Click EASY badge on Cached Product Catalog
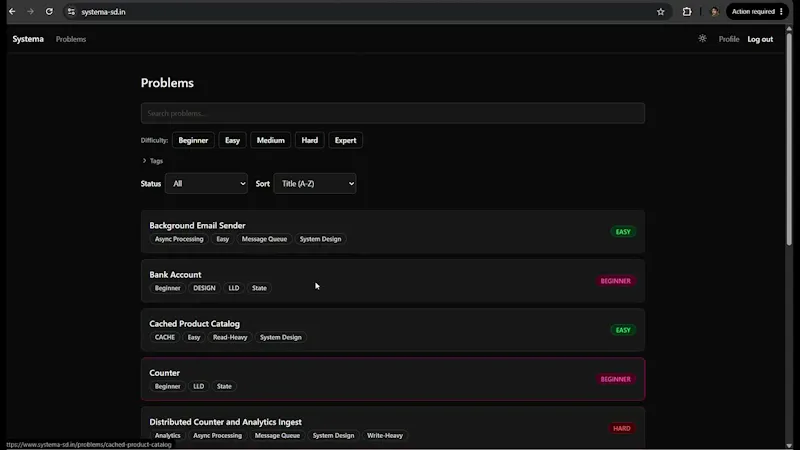 click(x=623, y=330)
